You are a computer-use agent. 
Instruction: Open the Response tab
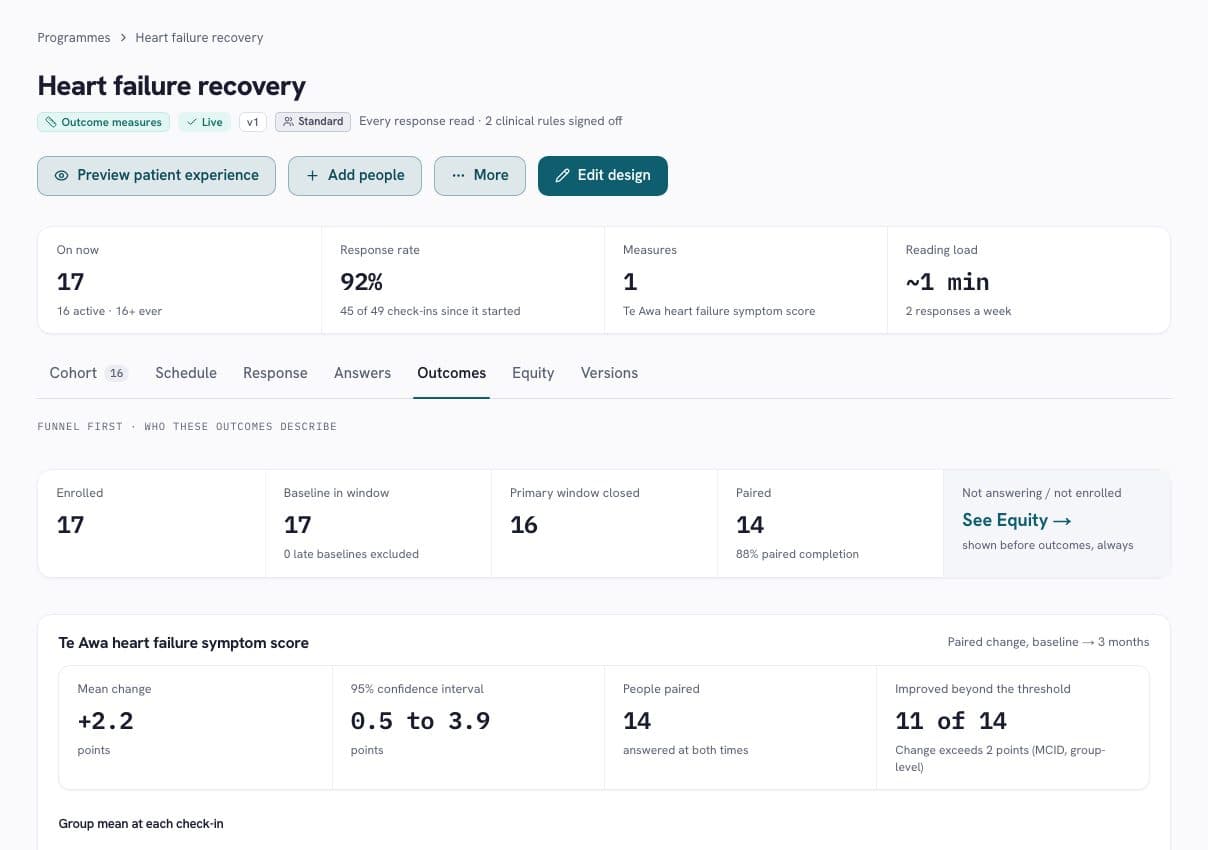275,373
